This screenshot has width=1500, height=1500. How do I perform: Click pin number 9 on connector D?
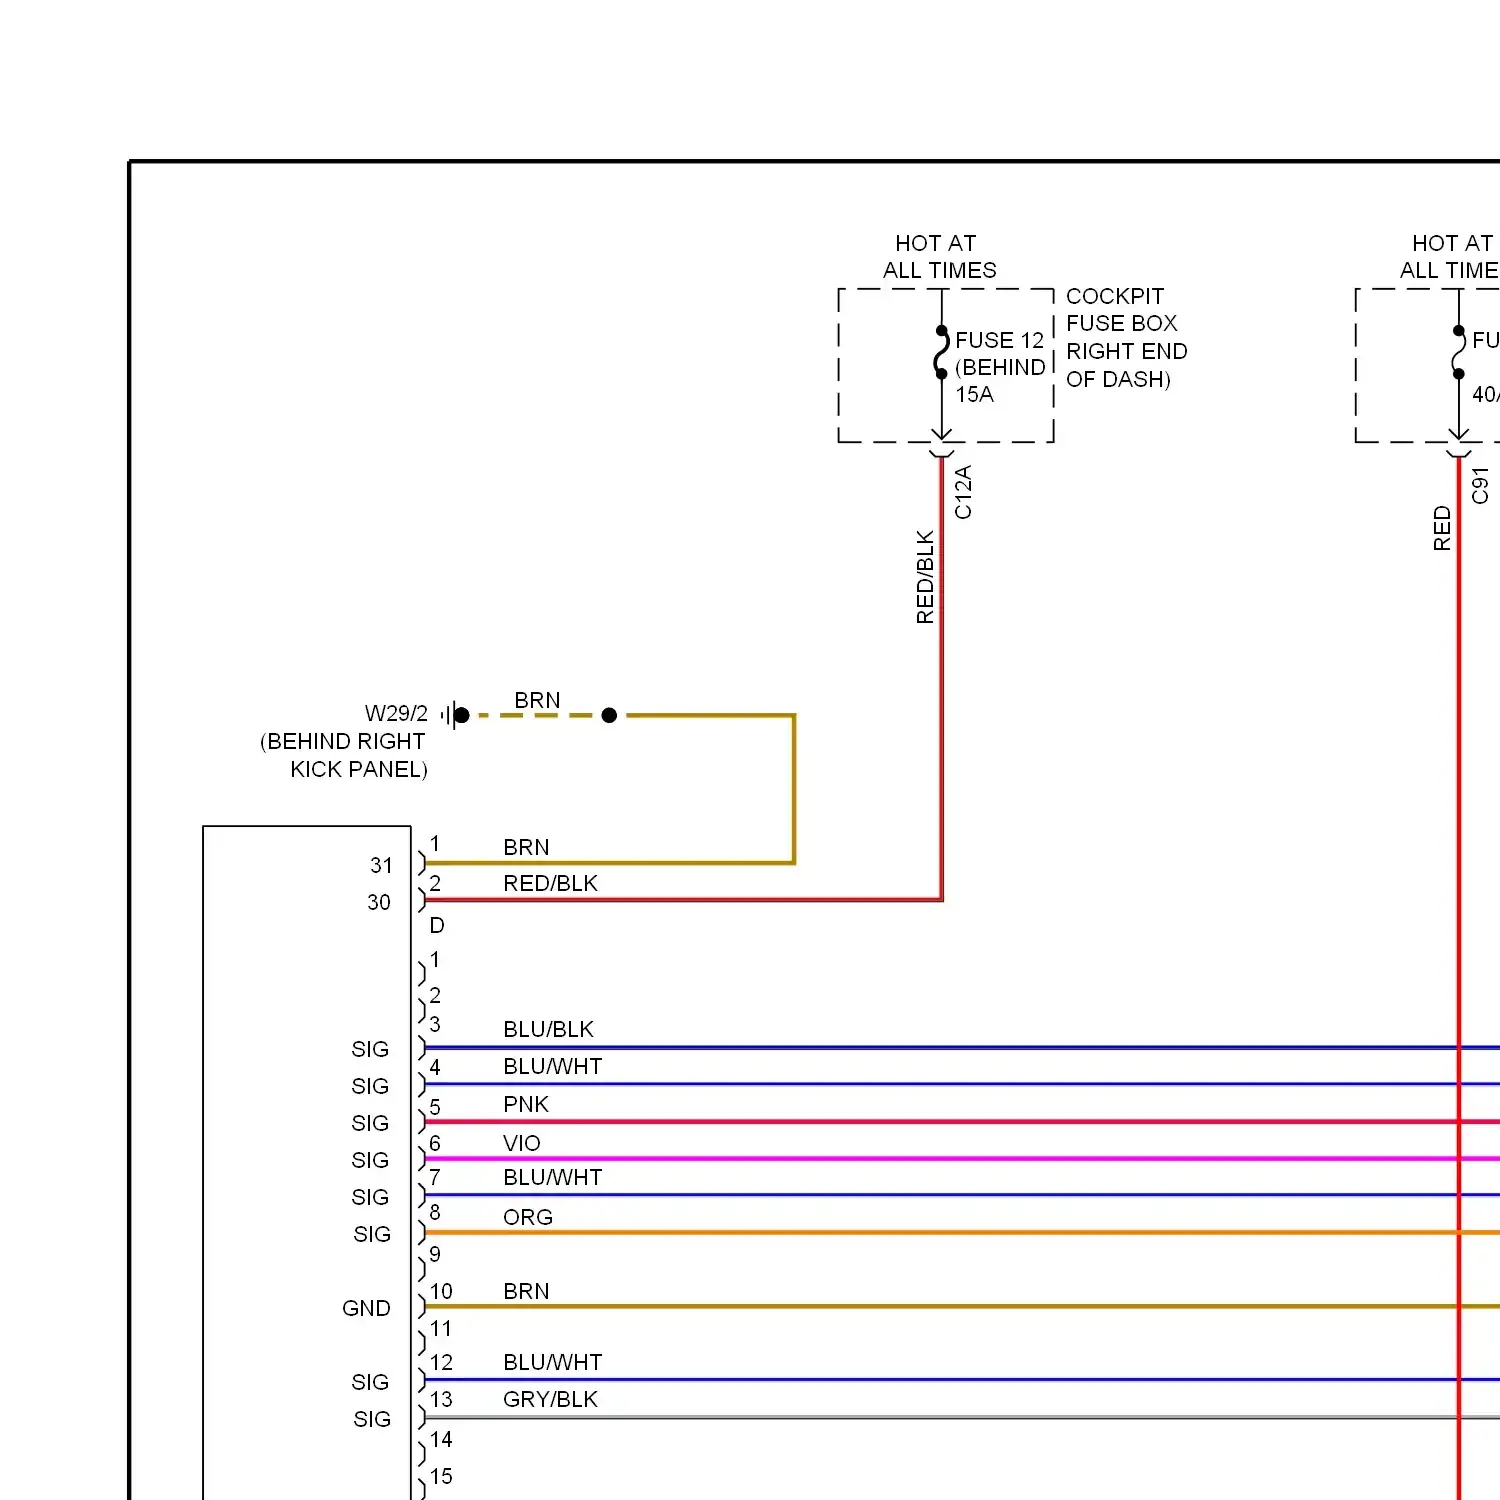pos(435,1254)
